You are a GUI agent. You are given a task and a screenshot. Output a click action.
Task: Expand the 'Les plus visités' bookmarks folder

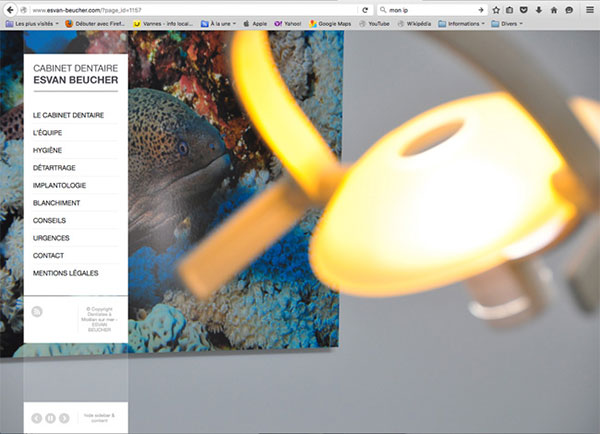click(33, 24)
